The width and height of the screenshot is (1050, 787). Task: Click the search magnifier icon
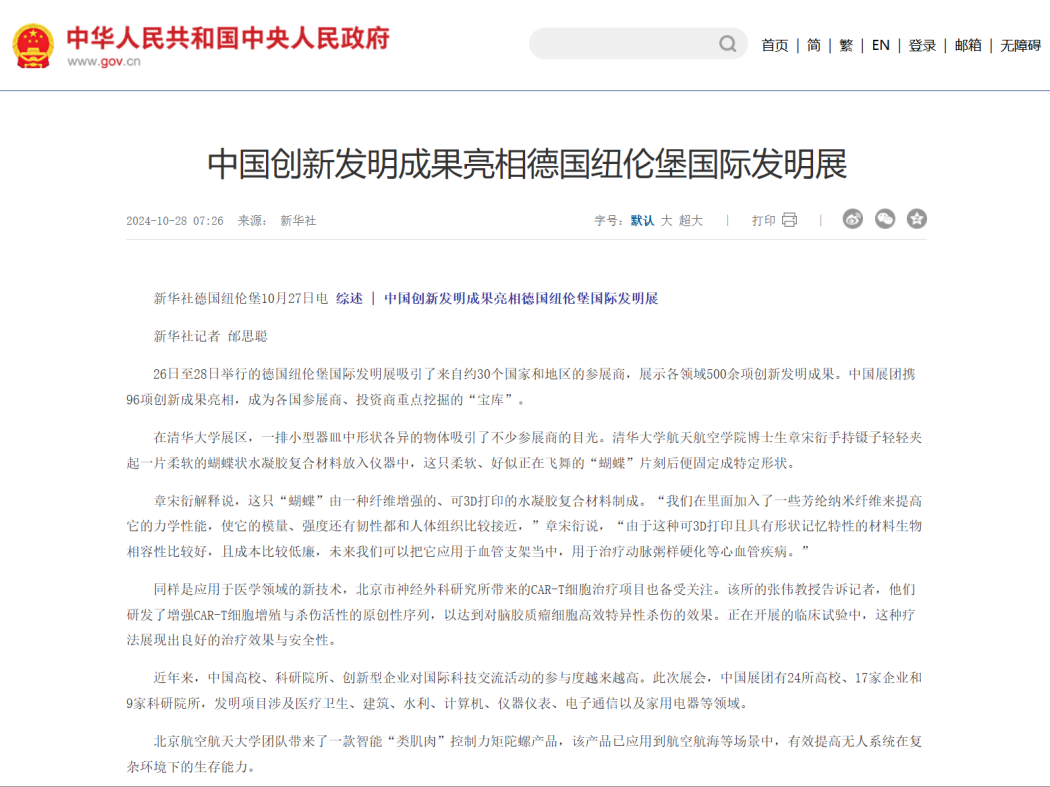click(x=727, y=43)
